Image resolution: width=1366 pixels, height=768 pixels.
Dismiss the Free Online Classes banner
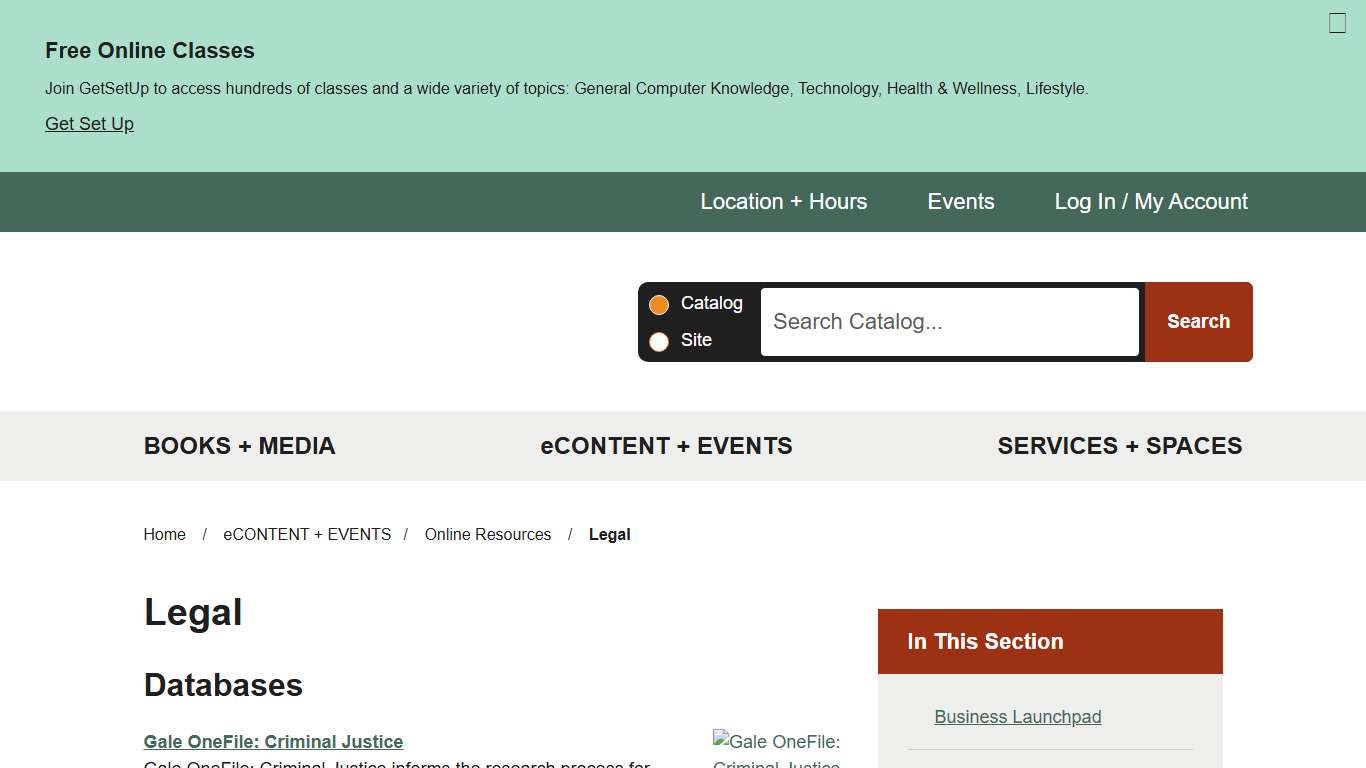1337,23
